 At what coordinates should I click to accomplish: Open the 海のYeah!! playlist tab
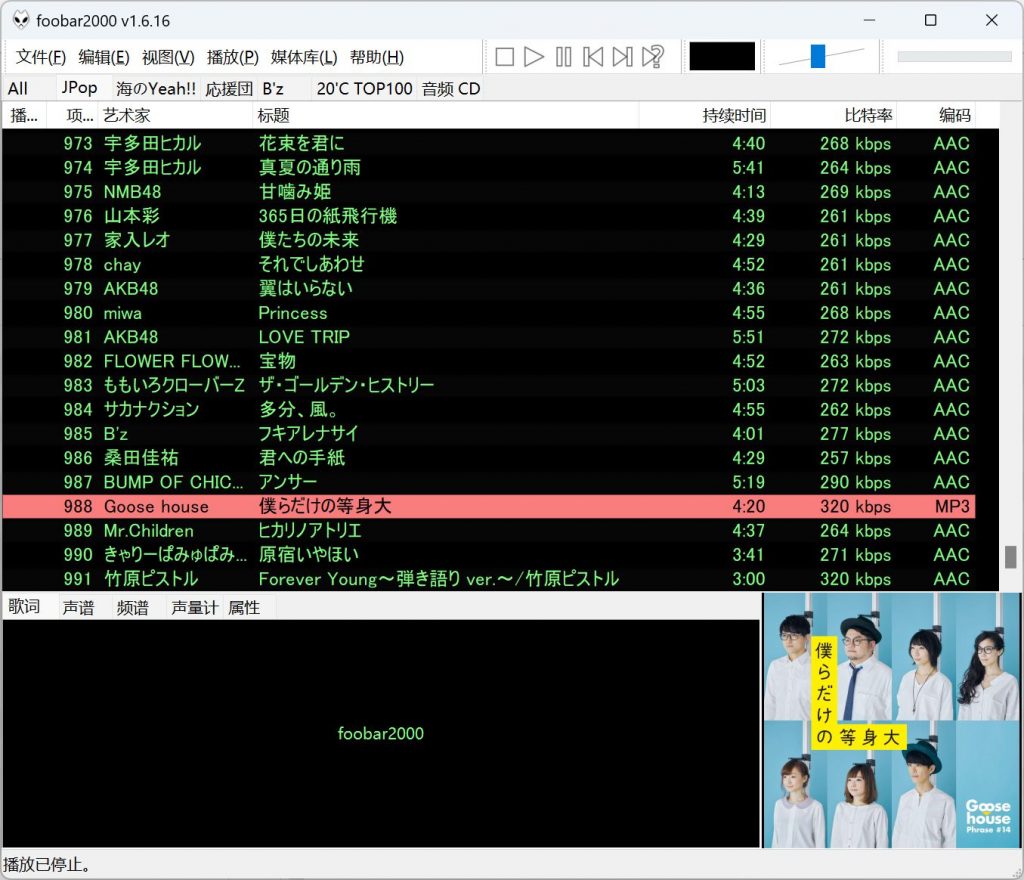[x=155, y=89]
